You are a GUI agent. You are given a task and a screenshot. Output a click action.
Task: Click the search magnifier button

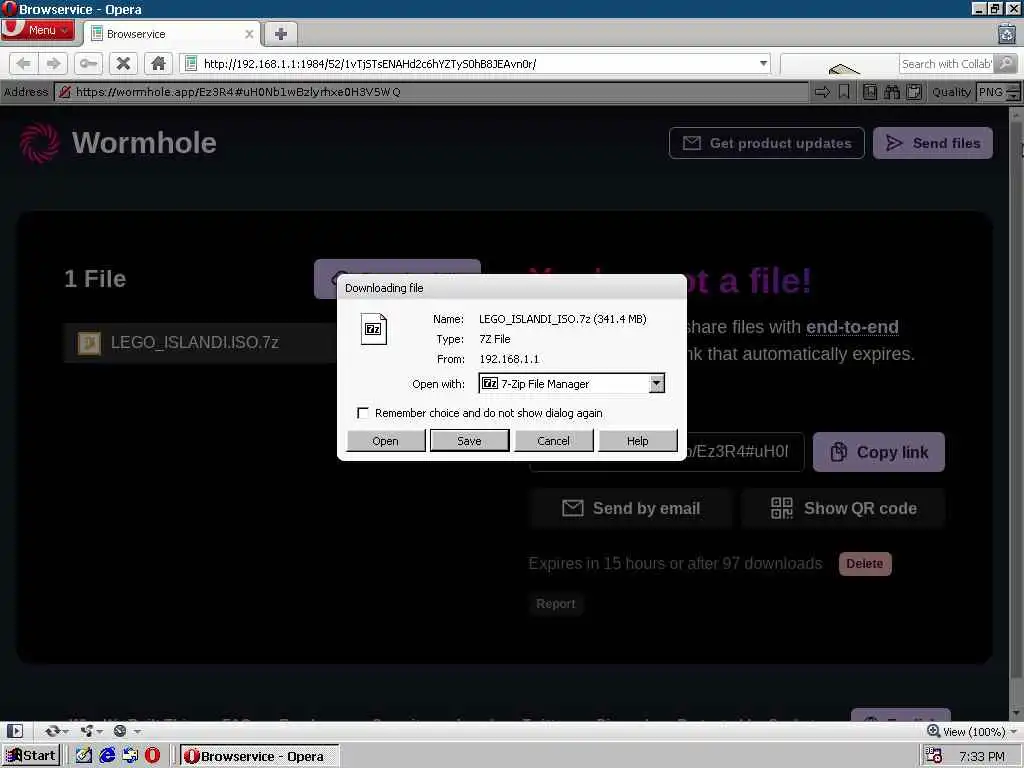click(x=1006, y=63)
